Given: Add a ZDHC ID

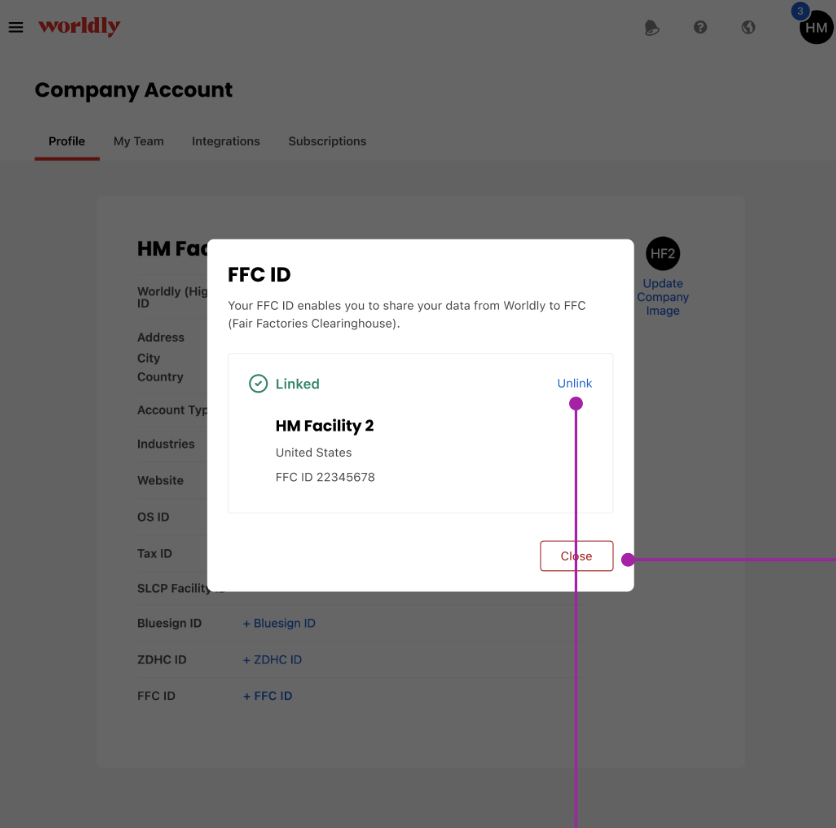Looking at the screenshot, I should pos(272,659).
